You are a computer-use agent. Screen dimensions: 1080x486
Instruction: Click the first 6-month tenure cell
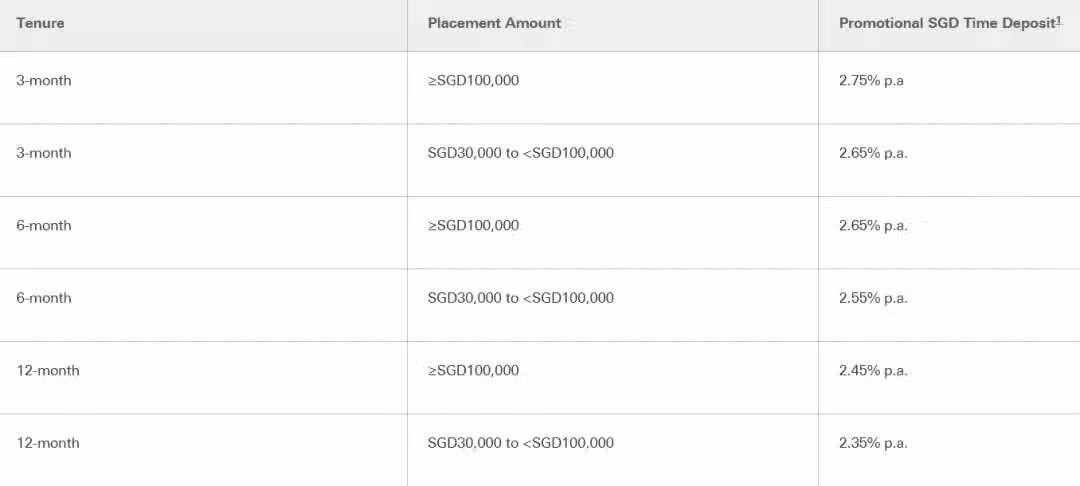(x=44, y=225)
